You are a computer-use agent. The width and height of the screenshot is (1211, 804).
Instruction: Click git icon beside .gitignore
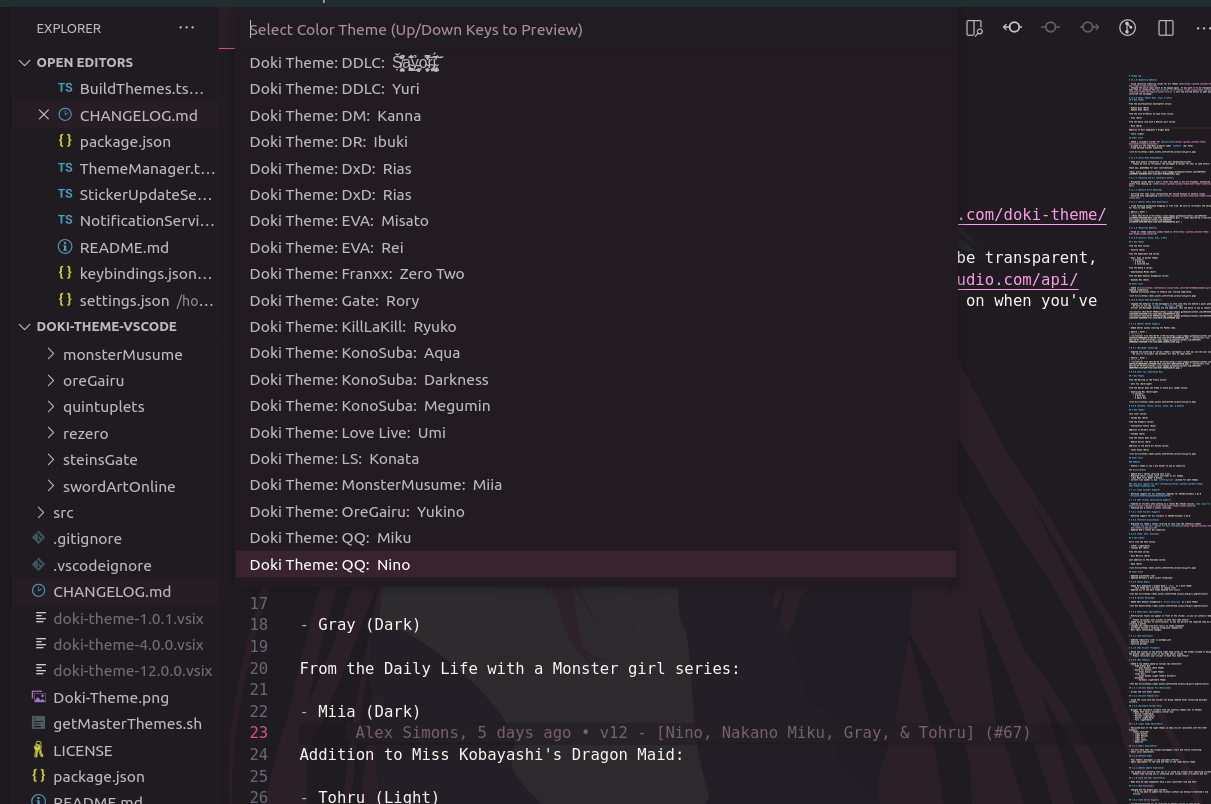[x=39, y=538]
